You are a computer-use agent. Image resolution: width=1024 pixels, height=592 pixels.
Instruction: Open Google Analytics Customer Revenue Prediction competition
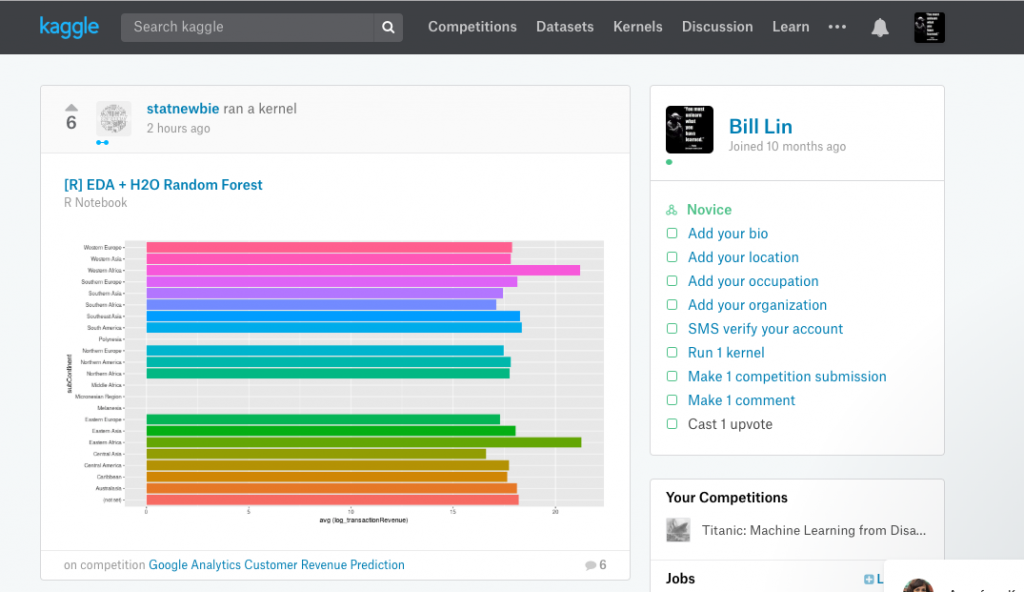click(x=277, y=565)
